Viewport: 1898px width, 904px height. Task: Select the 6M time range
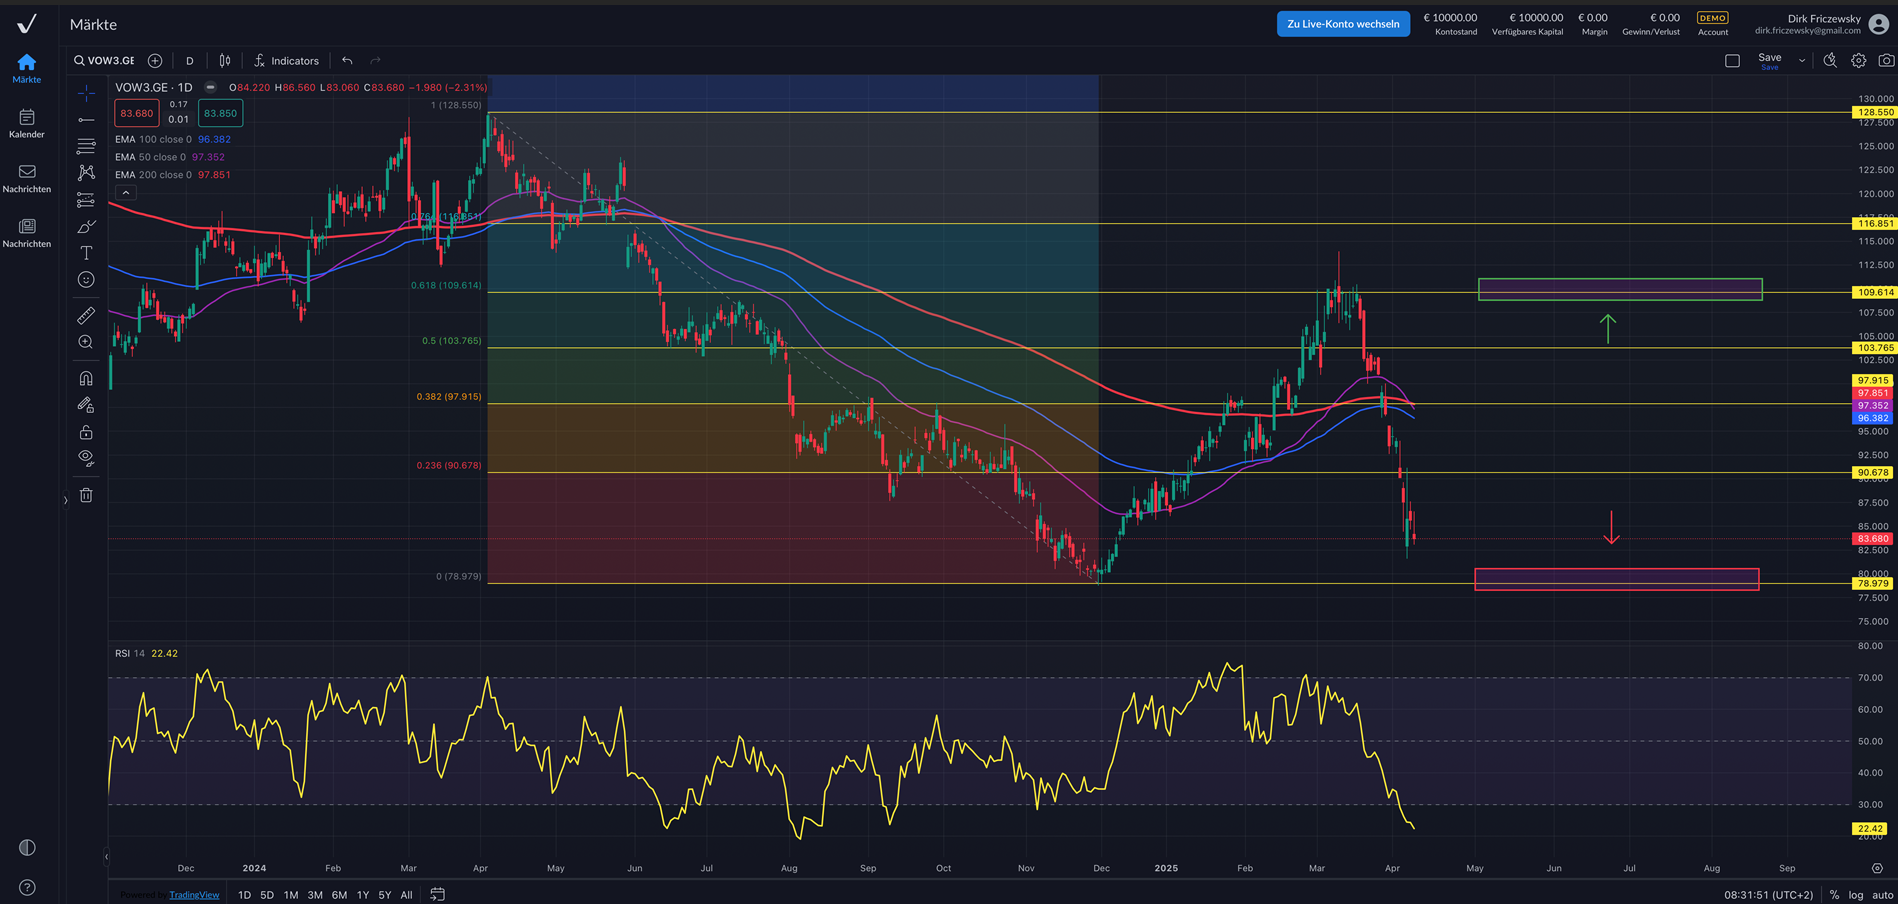point(339,895)
